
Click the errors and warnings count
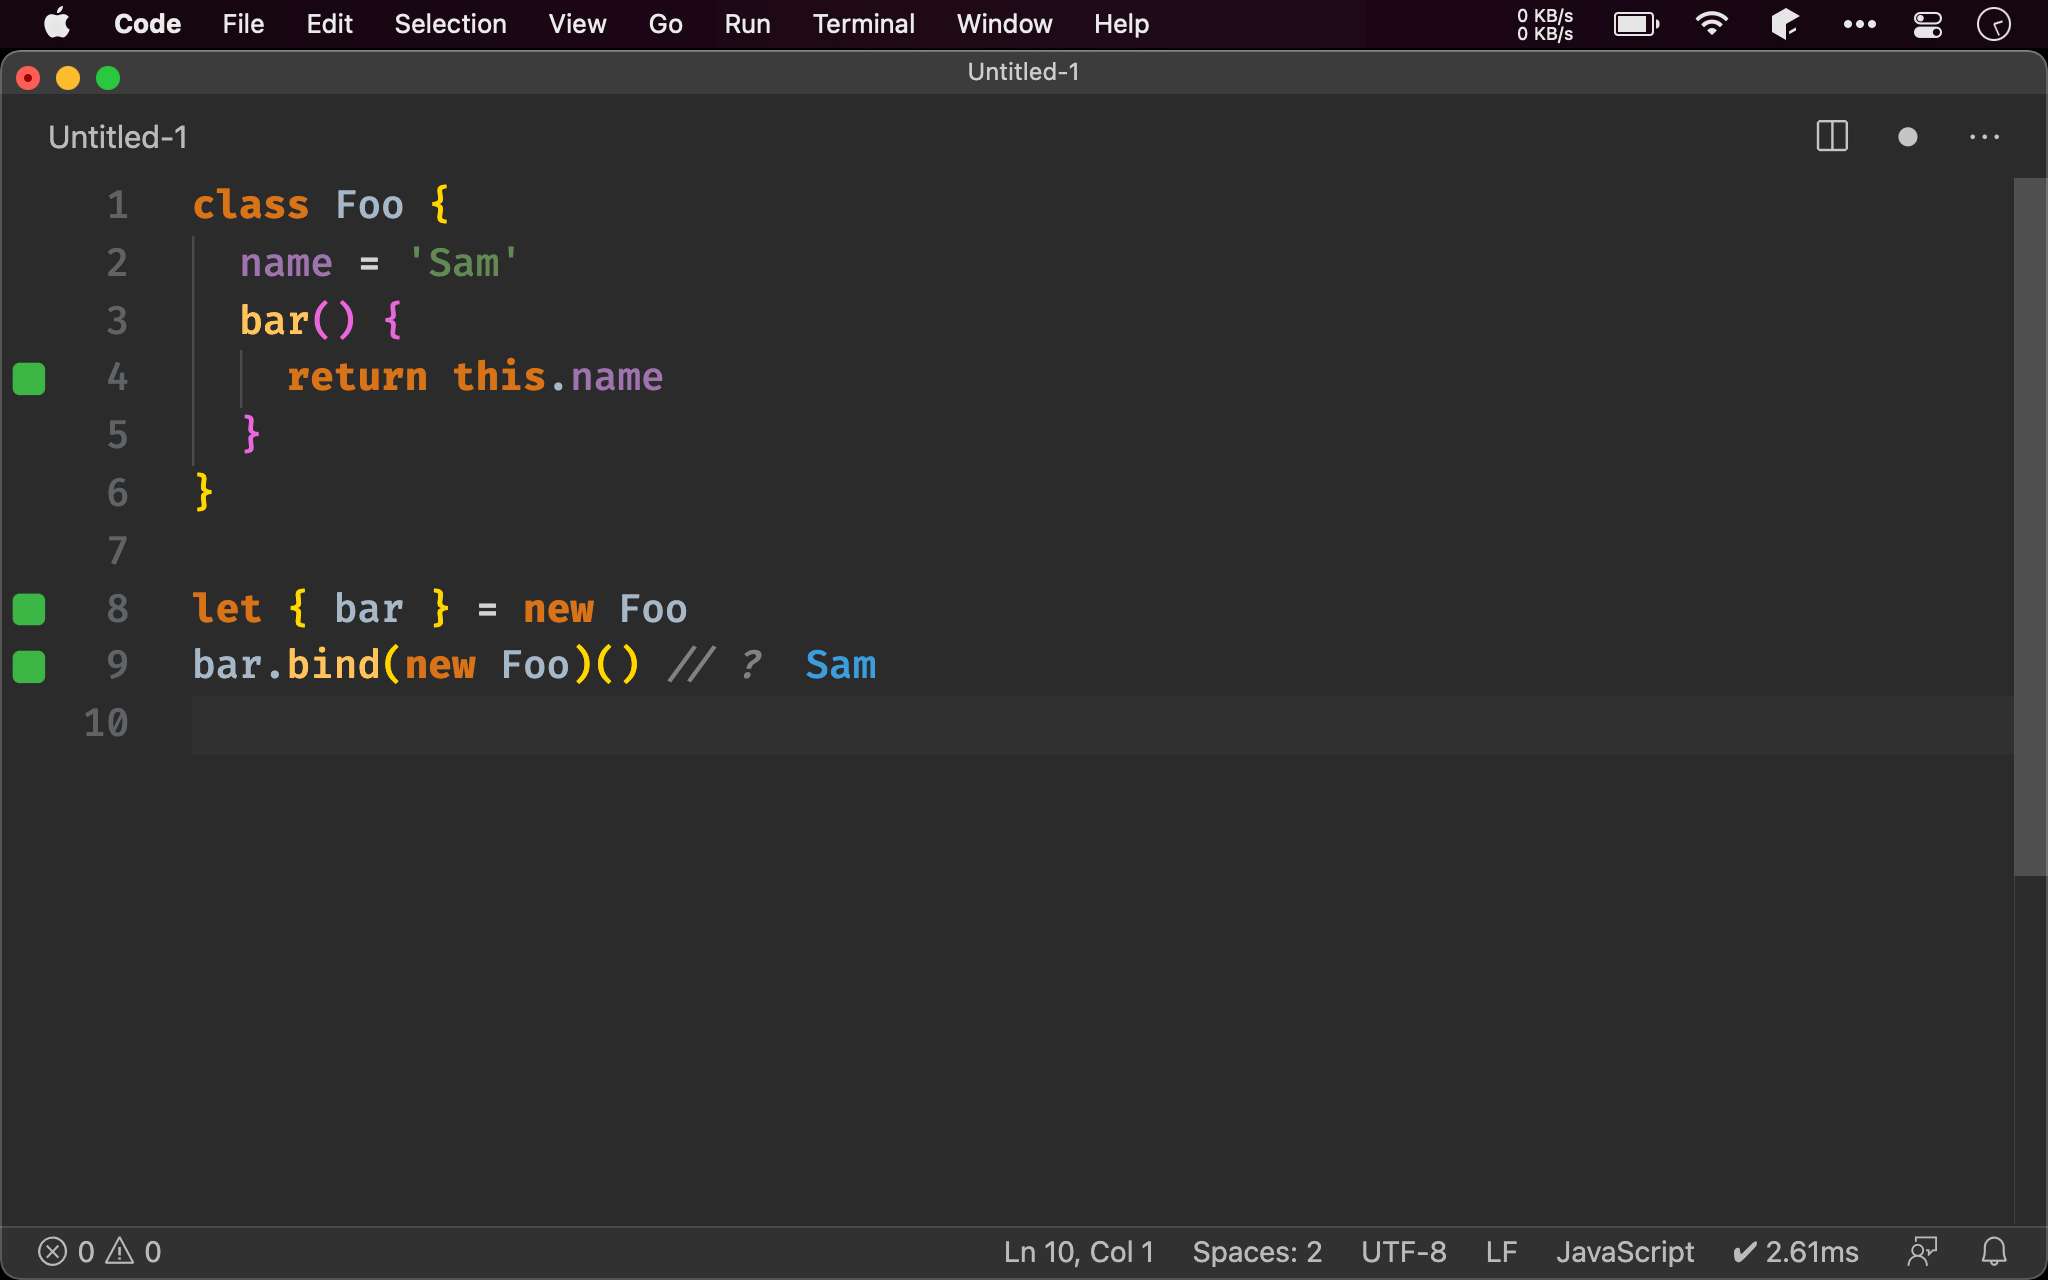[x=99, y=1251]
